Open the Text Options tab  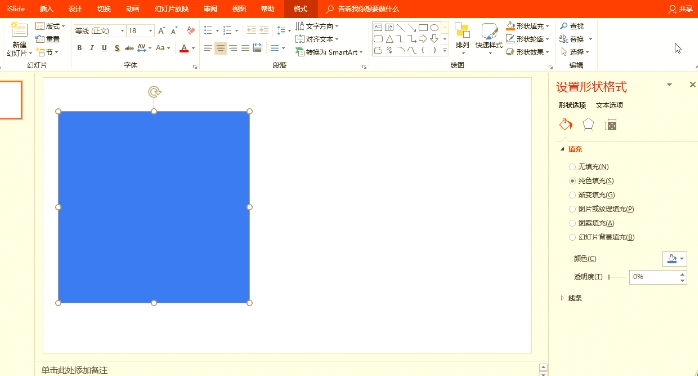coord(609,105)
